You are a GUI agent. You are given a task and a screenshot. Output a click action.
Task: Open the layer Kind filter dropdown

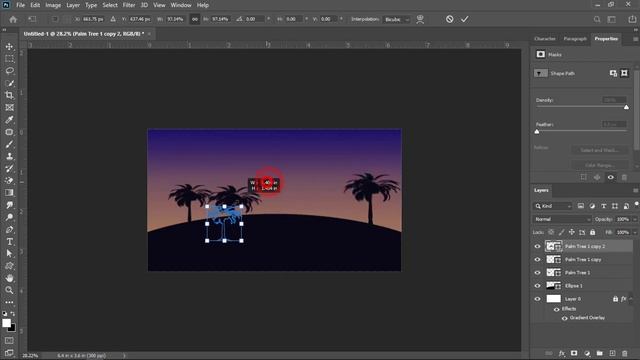[553, 206]
